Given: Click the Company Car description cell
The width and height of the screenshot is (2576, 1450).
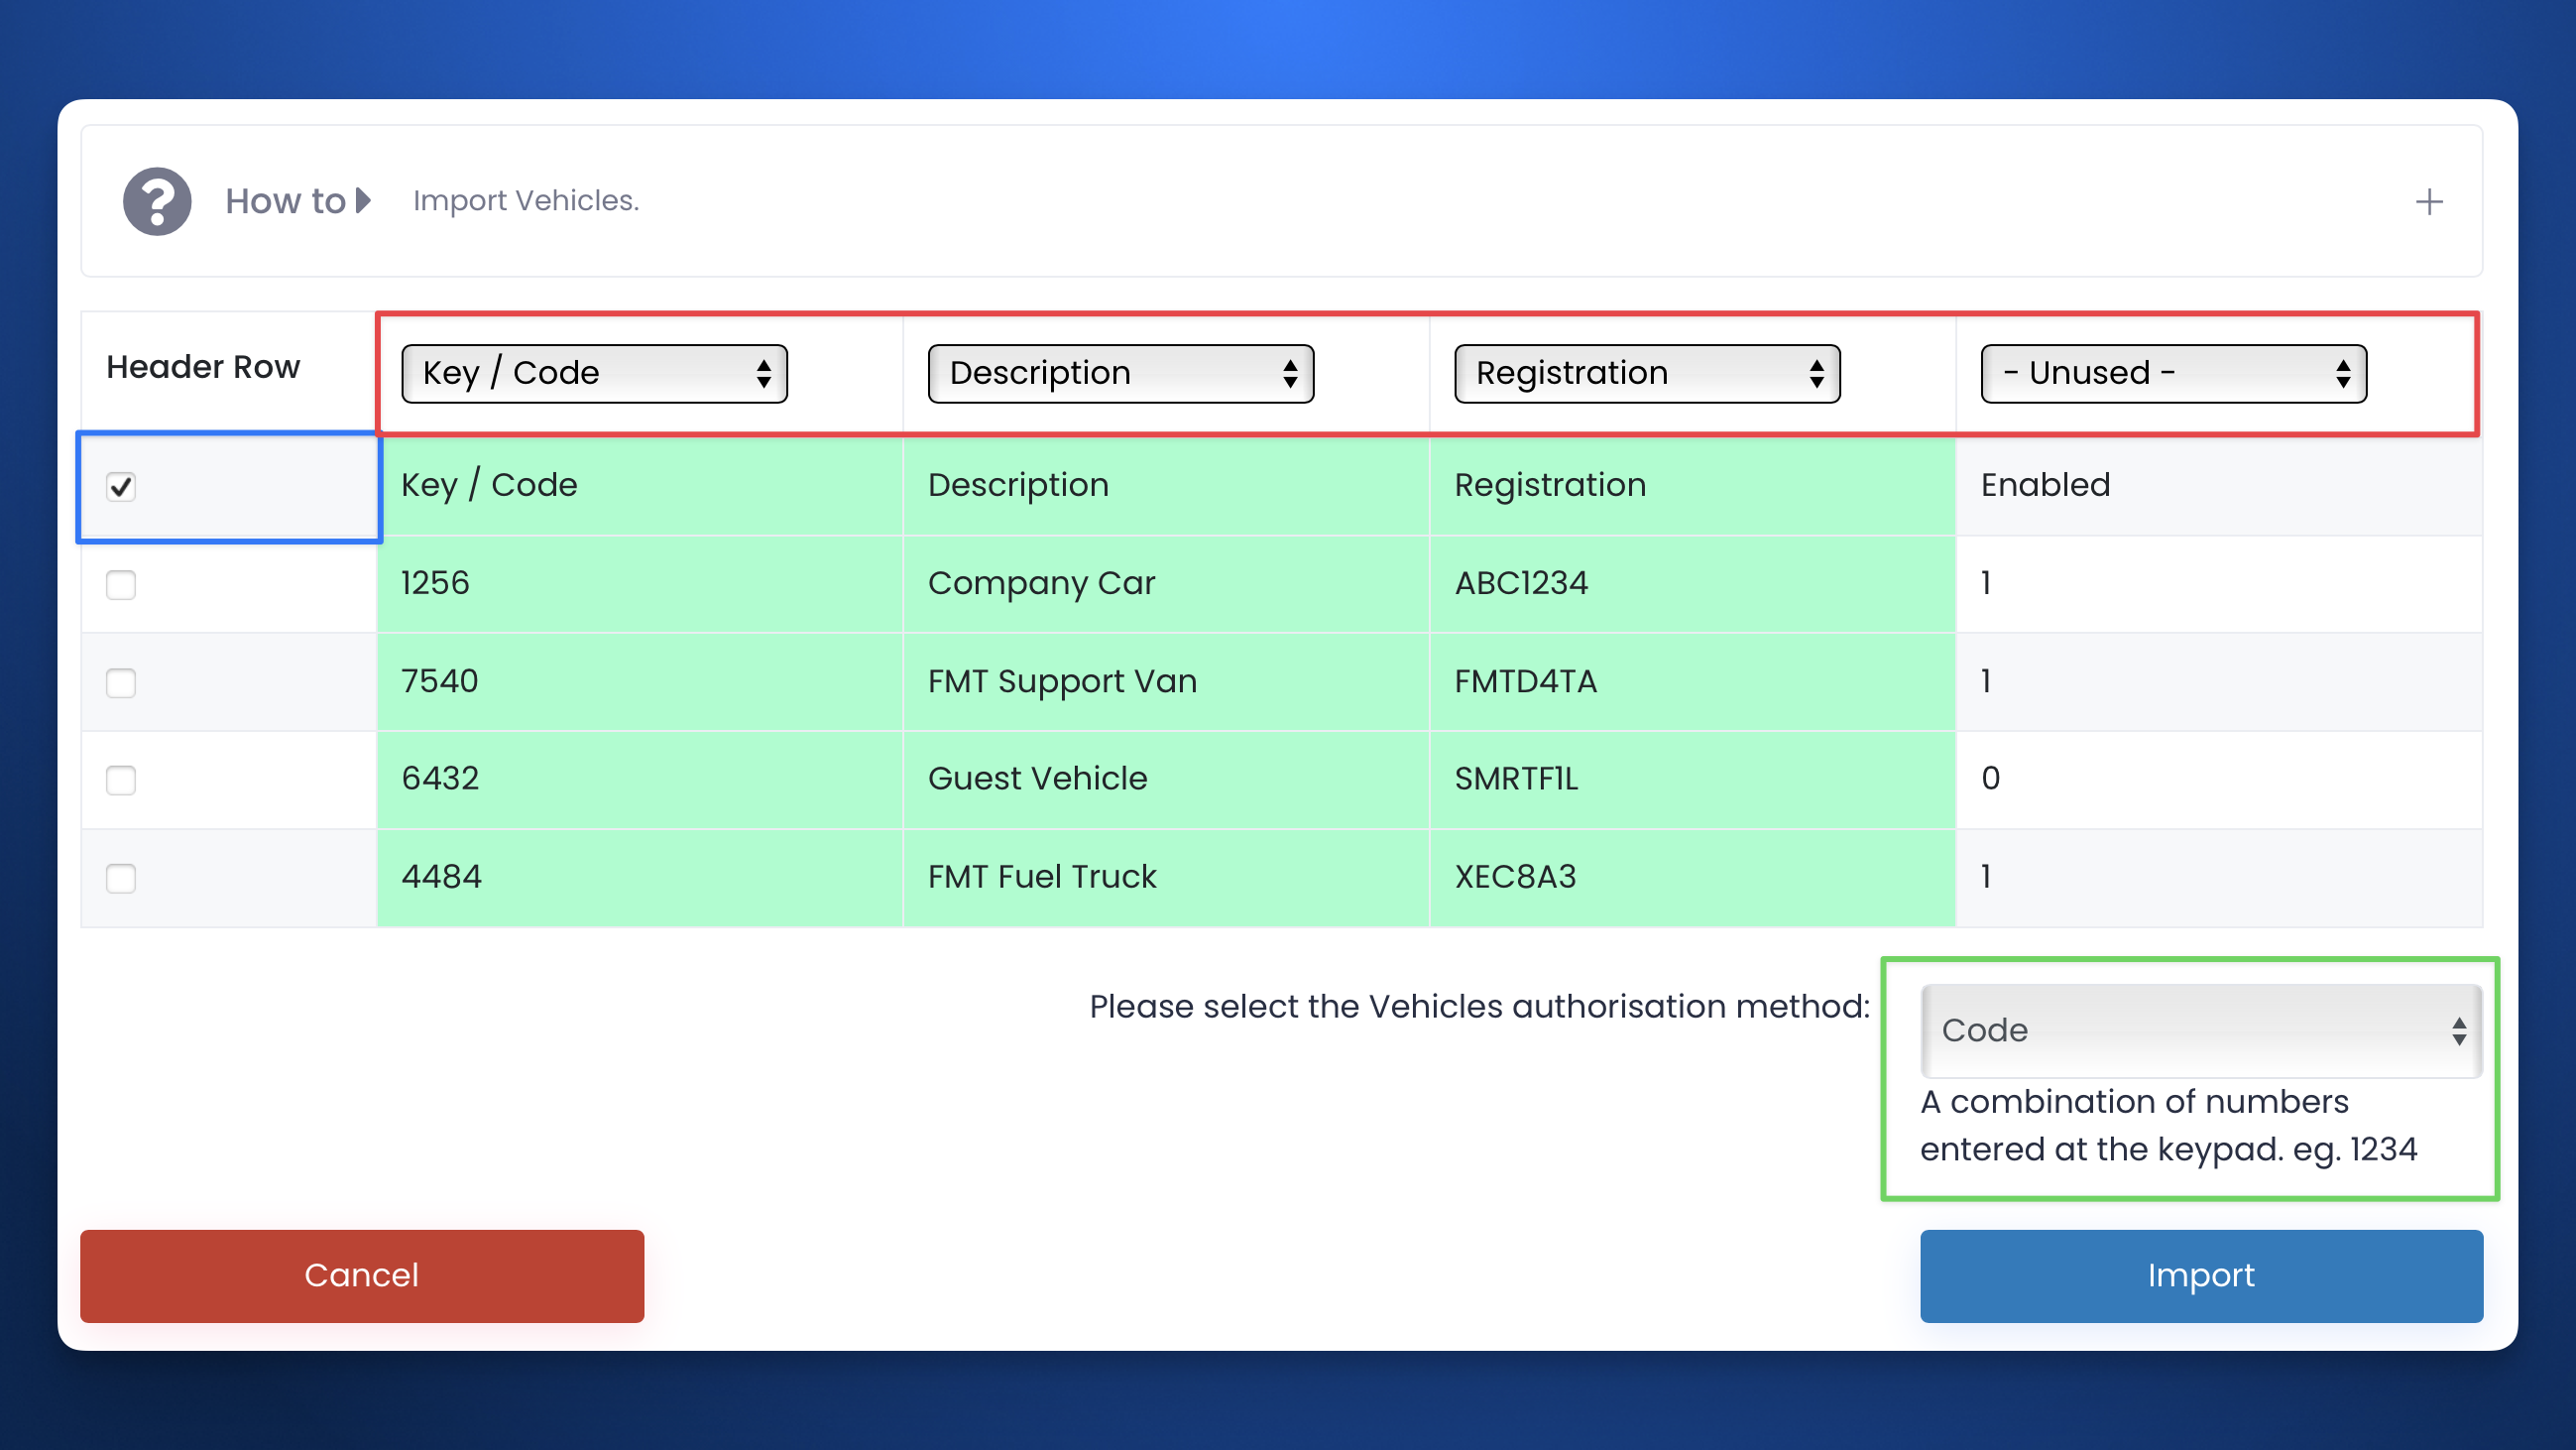Looking at the screenshot, I should pos(1041,583).
